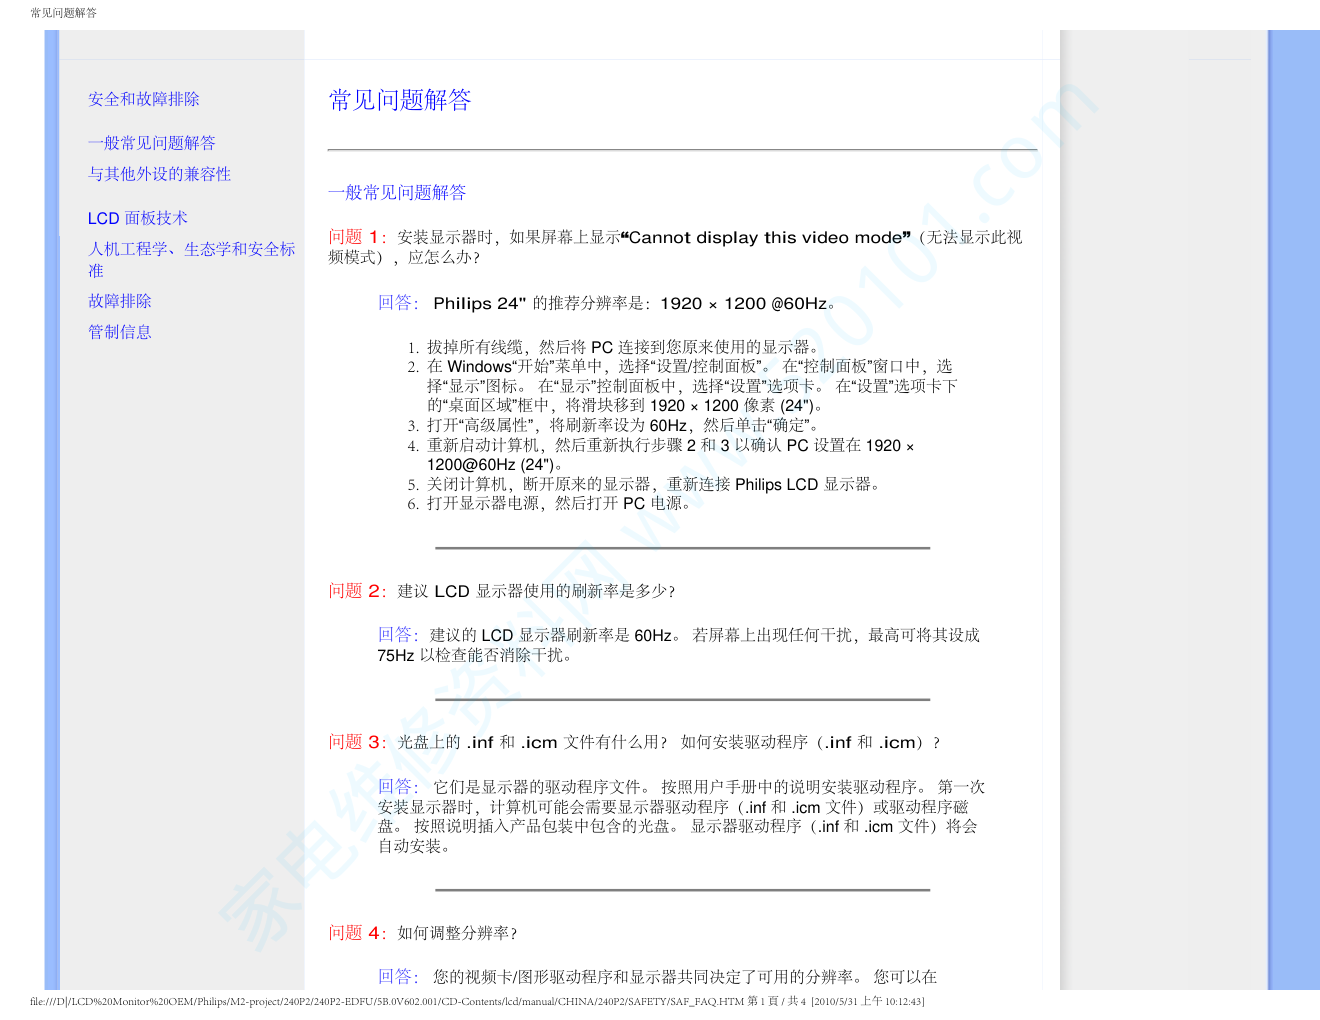Open the LCD 面板技术 link
Screen dimensions: 1320x1020
click(138, 218)
